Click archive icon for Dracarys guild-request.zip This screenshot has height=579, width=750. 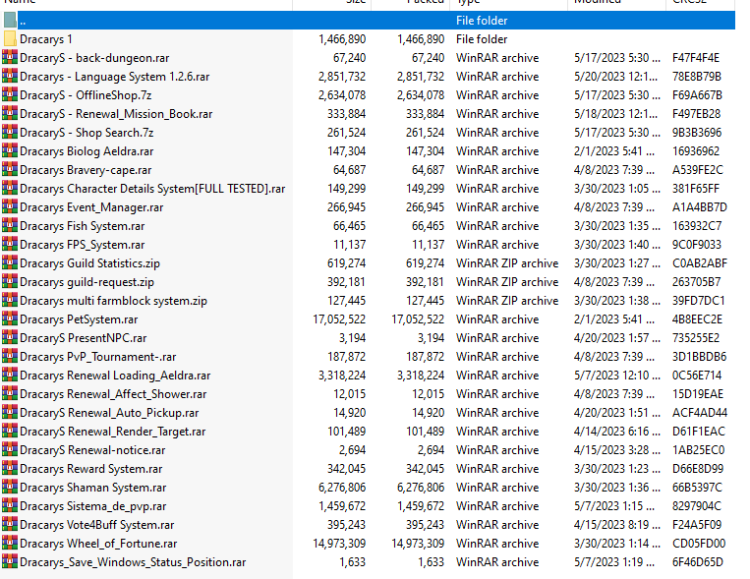(10, 281)
